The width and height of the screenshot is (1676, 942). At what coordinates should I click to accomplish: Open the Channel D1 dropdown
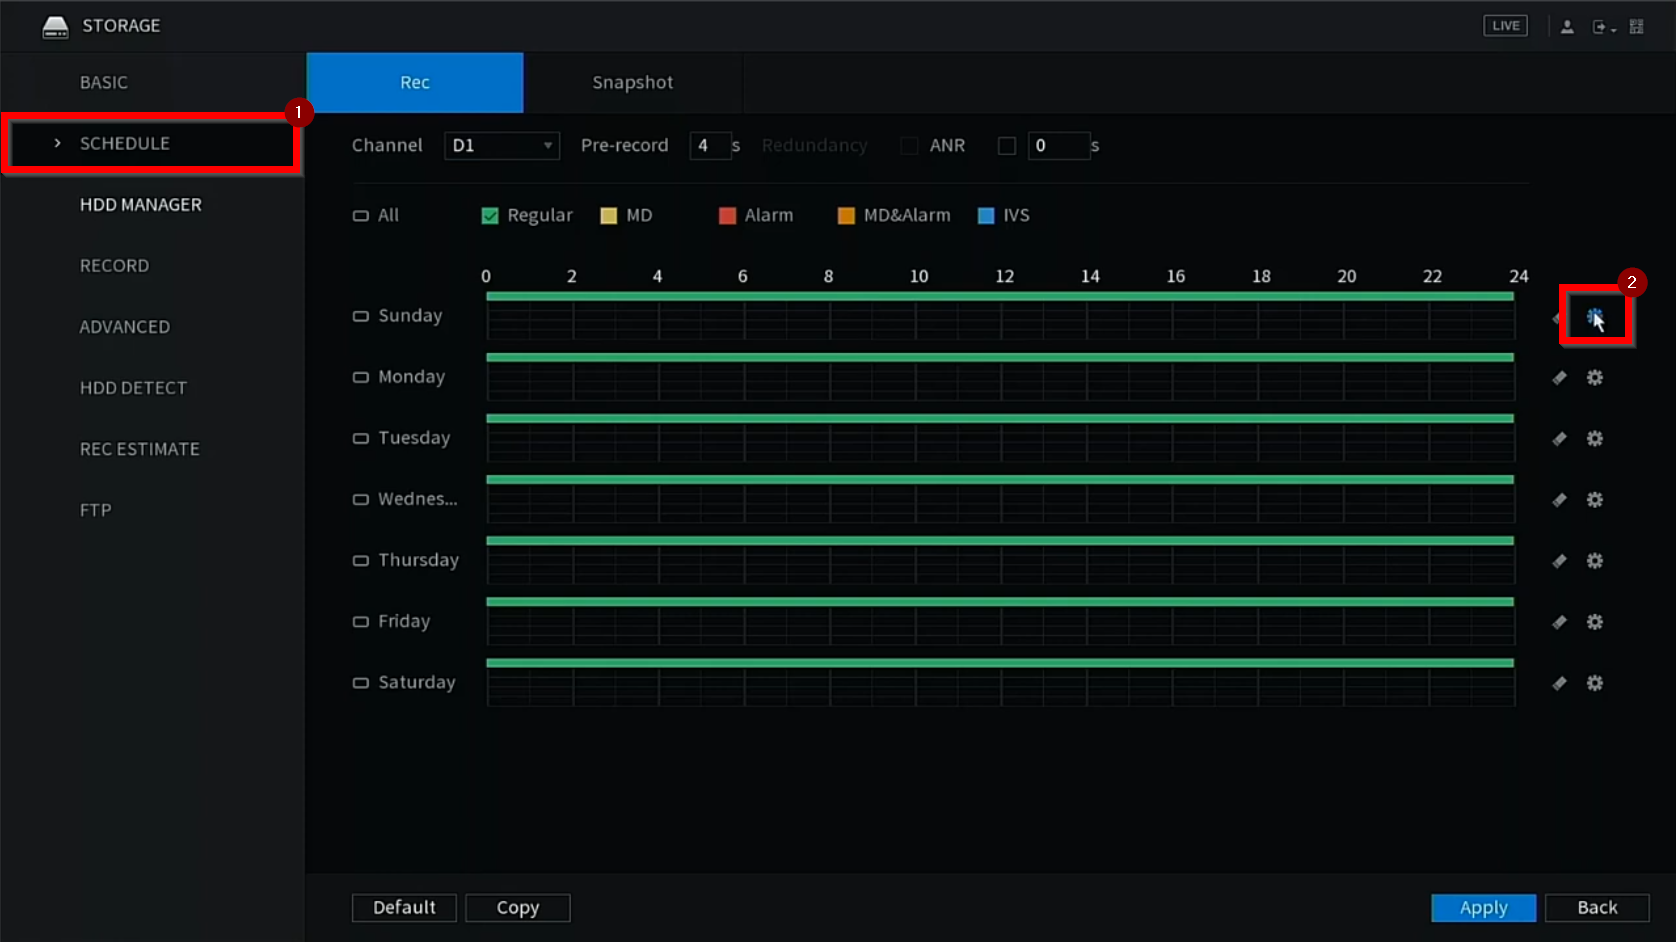coord(501,146)
